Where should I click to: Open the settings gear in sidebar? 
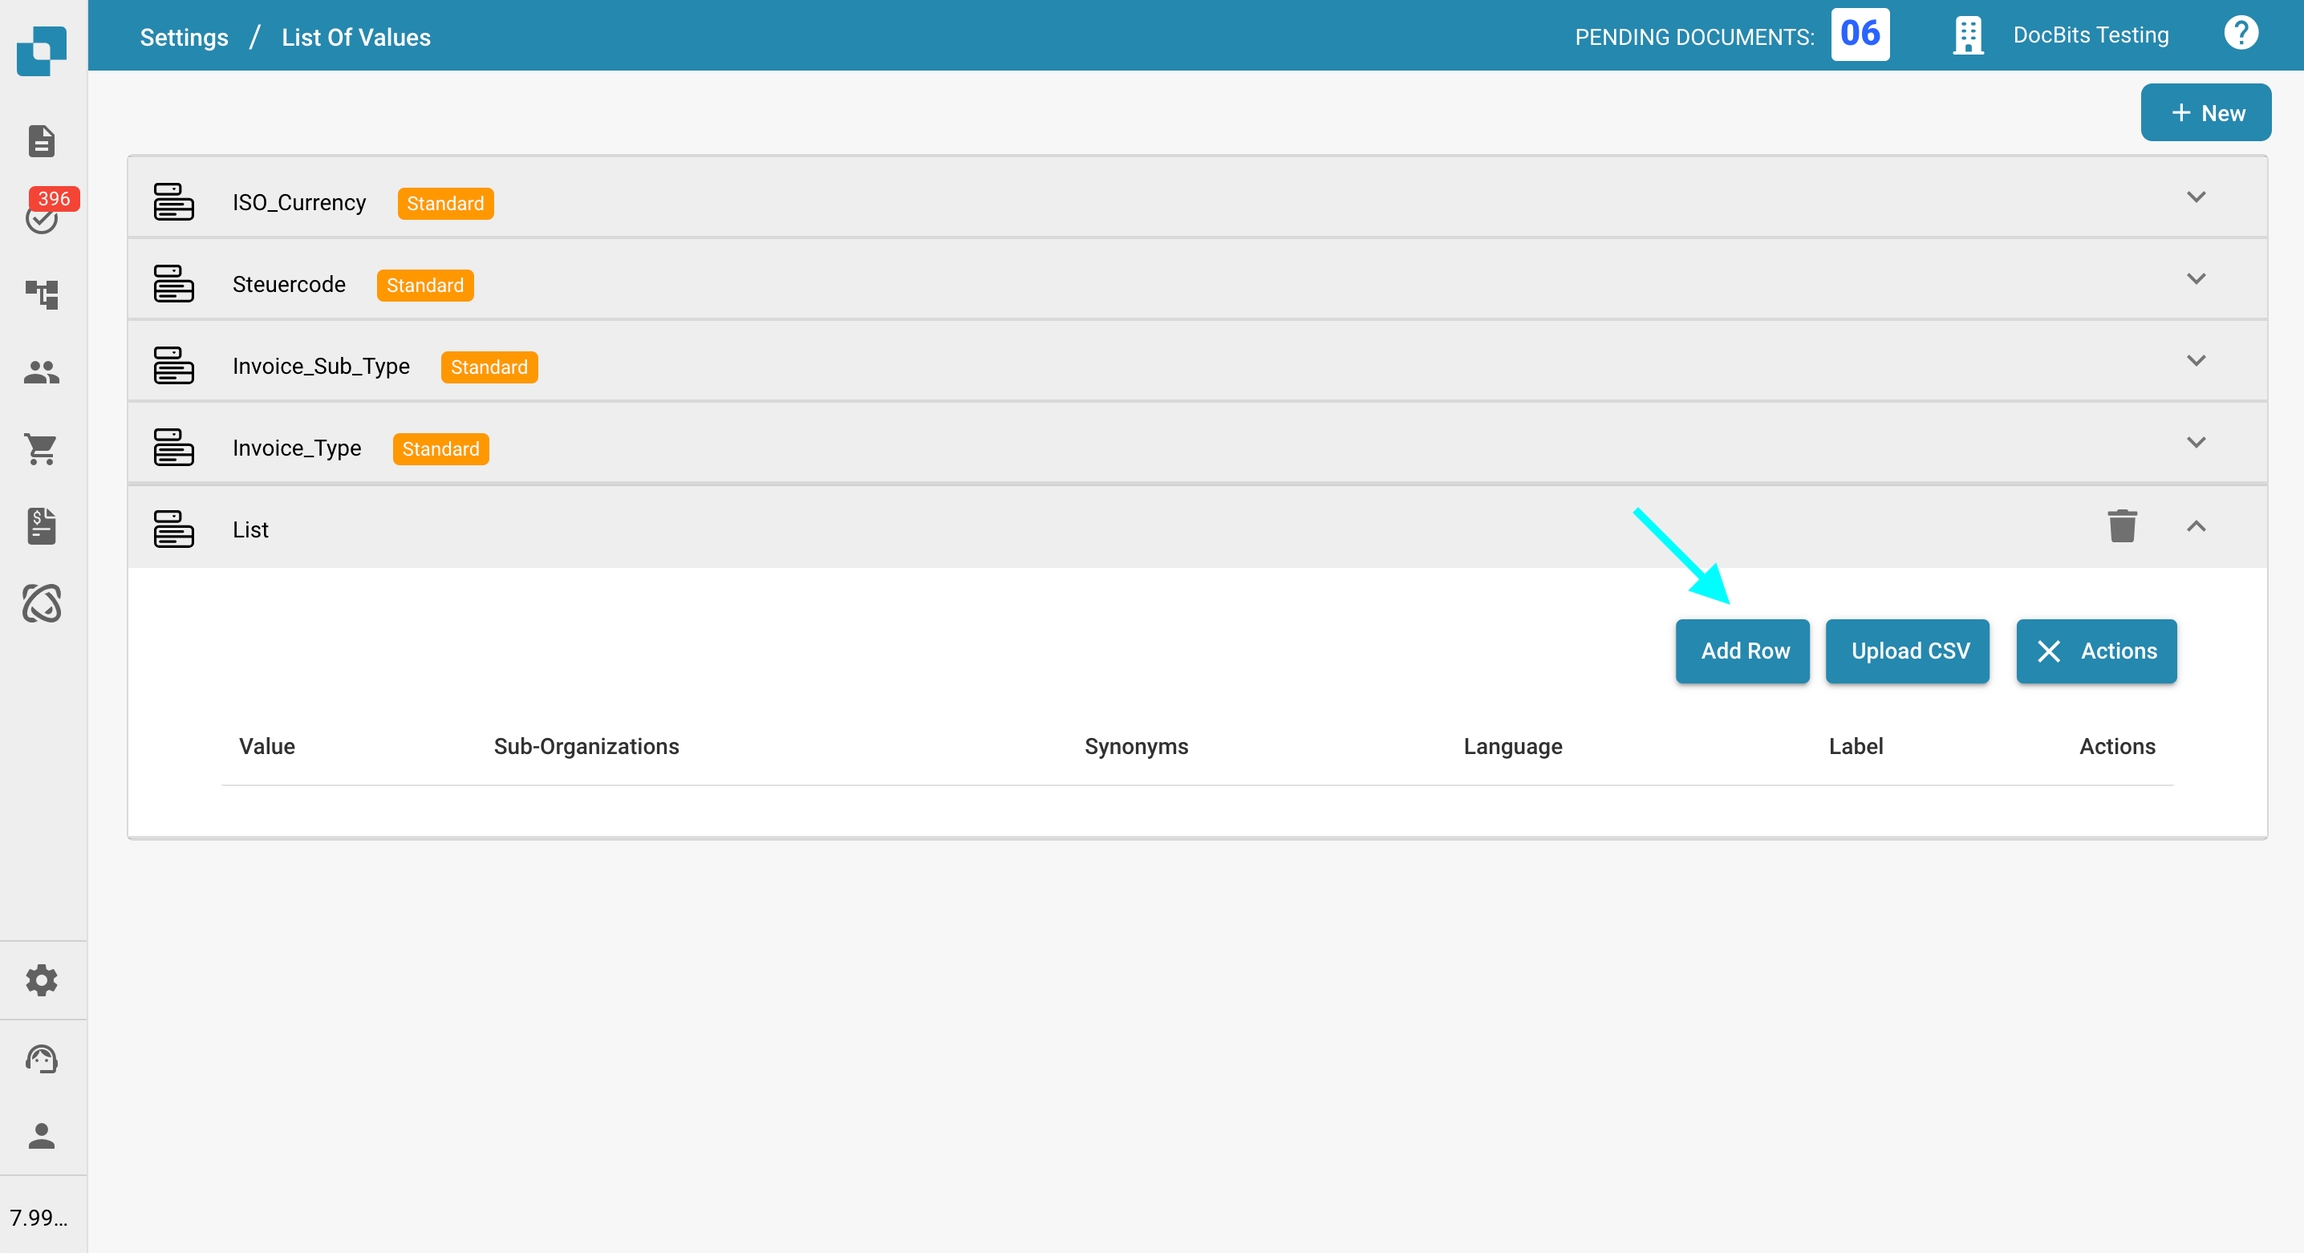pos(42,980)
